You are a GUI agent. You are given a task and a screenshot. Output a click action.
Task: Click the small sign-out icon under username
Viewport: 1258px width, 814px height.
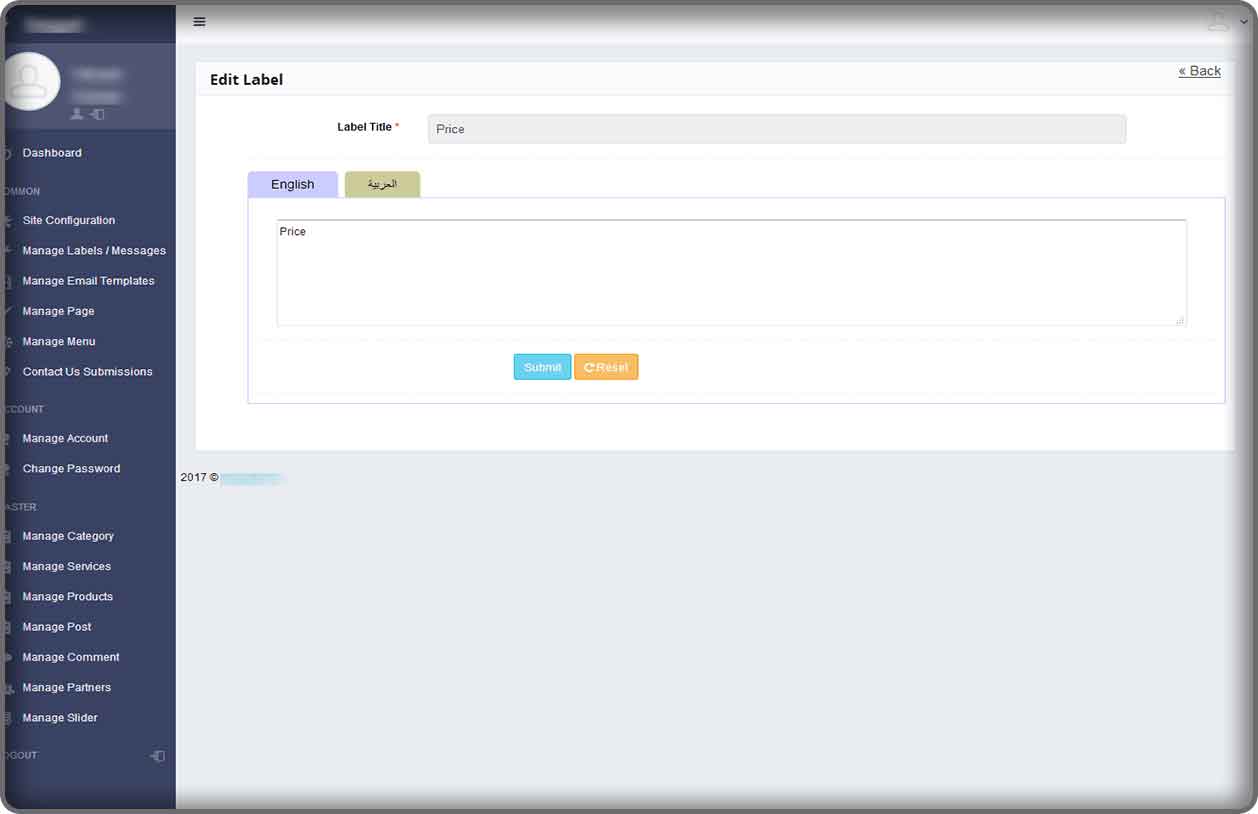point(97,115)
